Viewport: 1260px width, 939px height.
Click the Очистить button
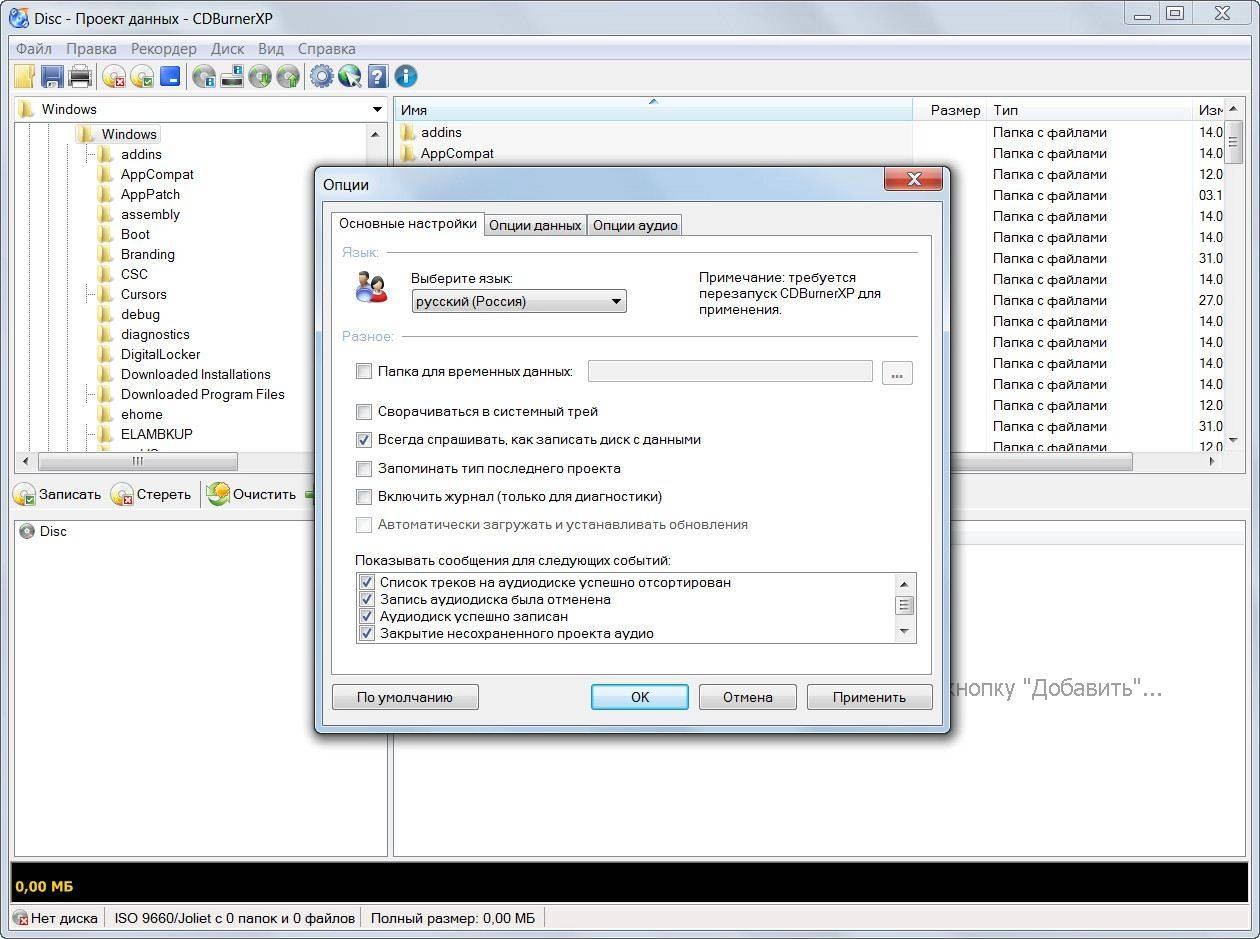[253, 494]
